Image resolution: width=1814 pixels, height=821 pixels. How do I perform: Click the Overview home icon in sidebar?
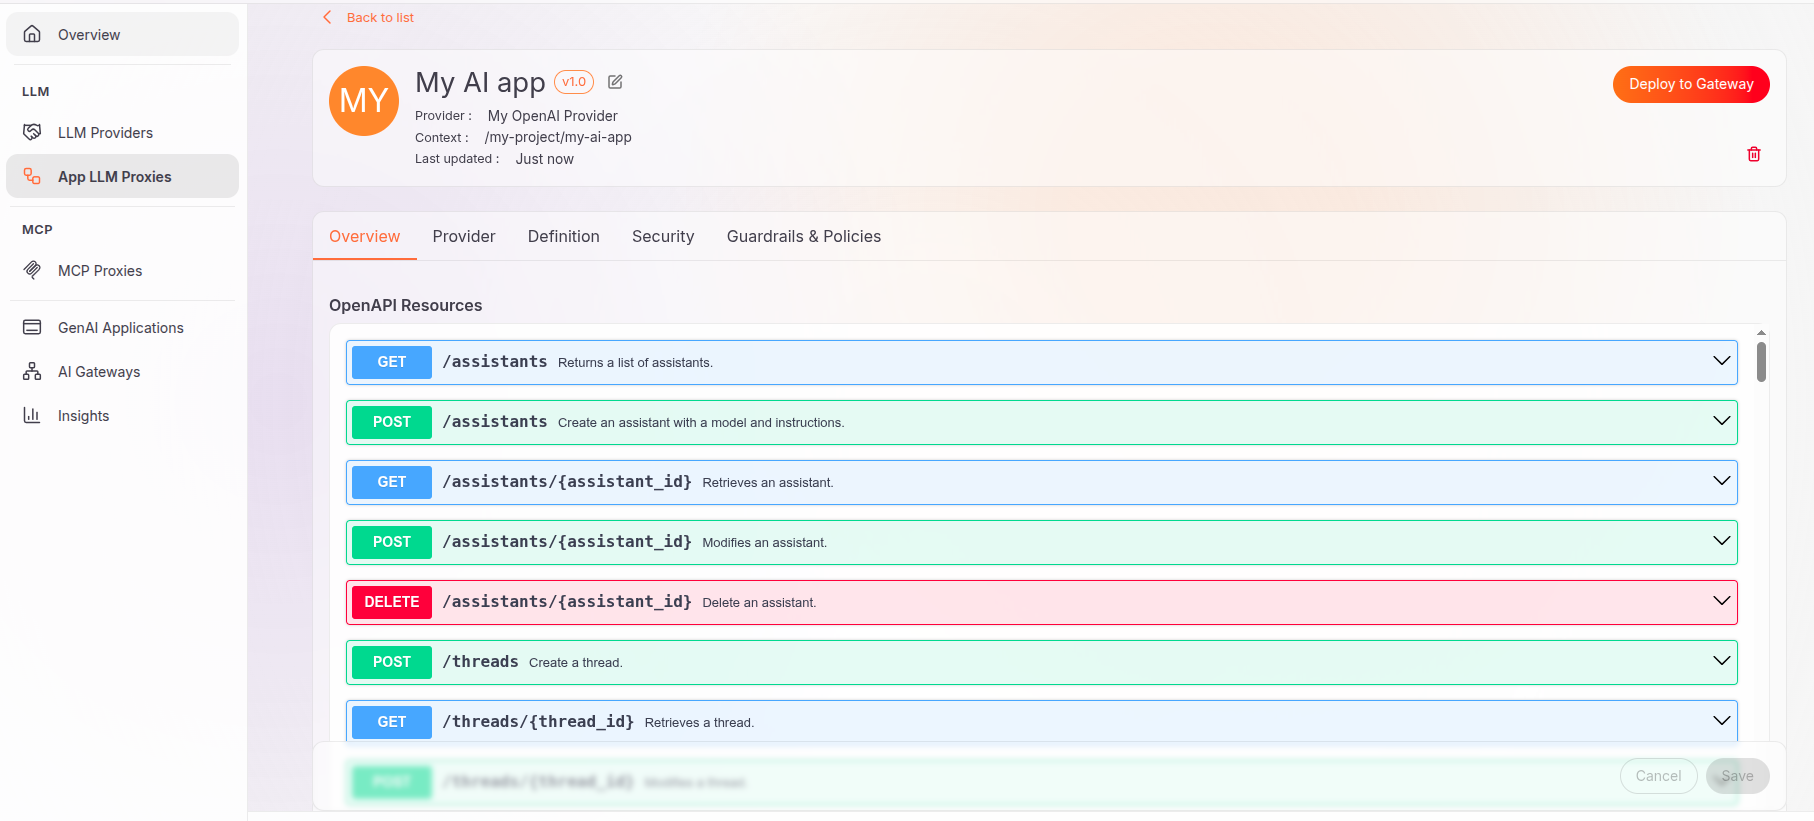click(x=32, y=34)
